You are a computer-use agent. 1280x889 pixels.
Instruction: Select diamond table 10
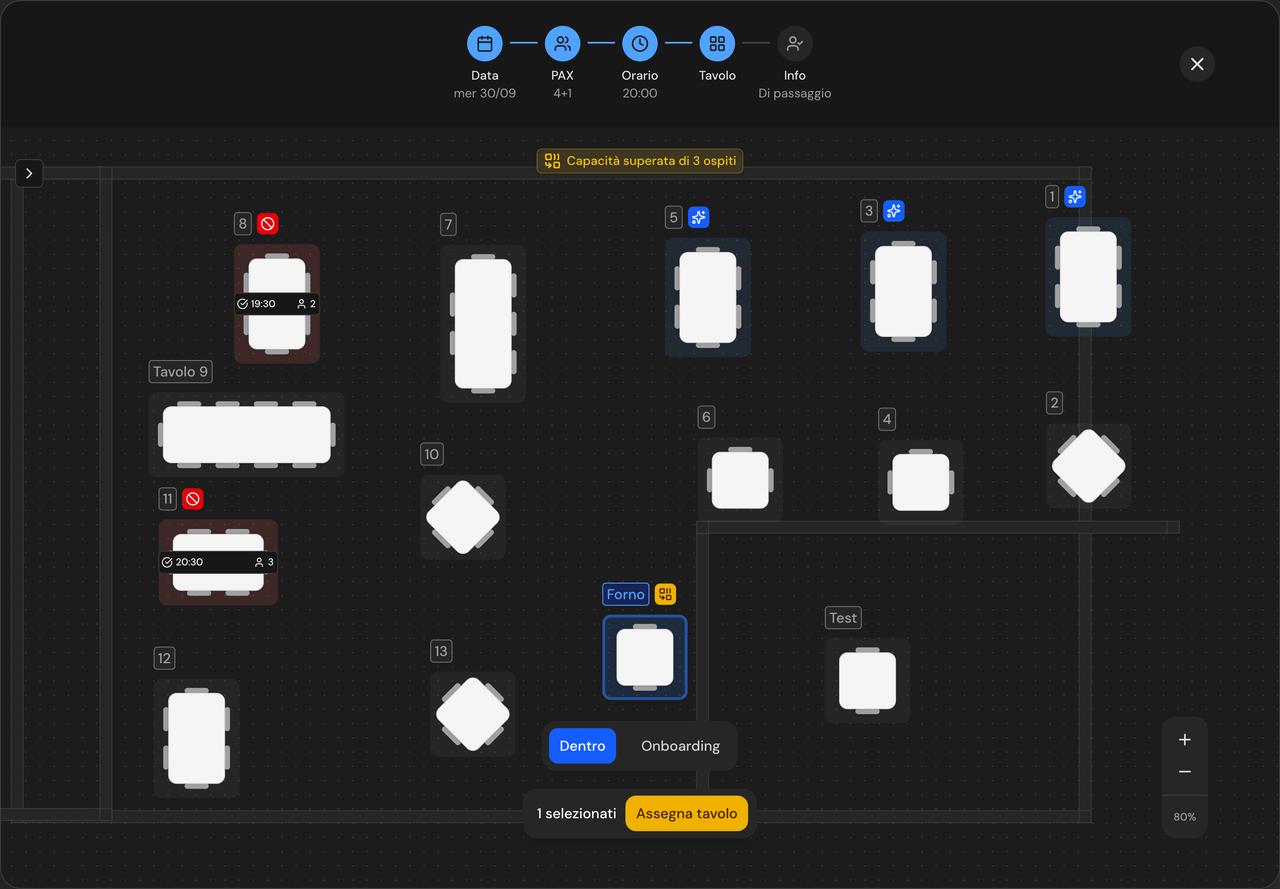coord(463,517)
